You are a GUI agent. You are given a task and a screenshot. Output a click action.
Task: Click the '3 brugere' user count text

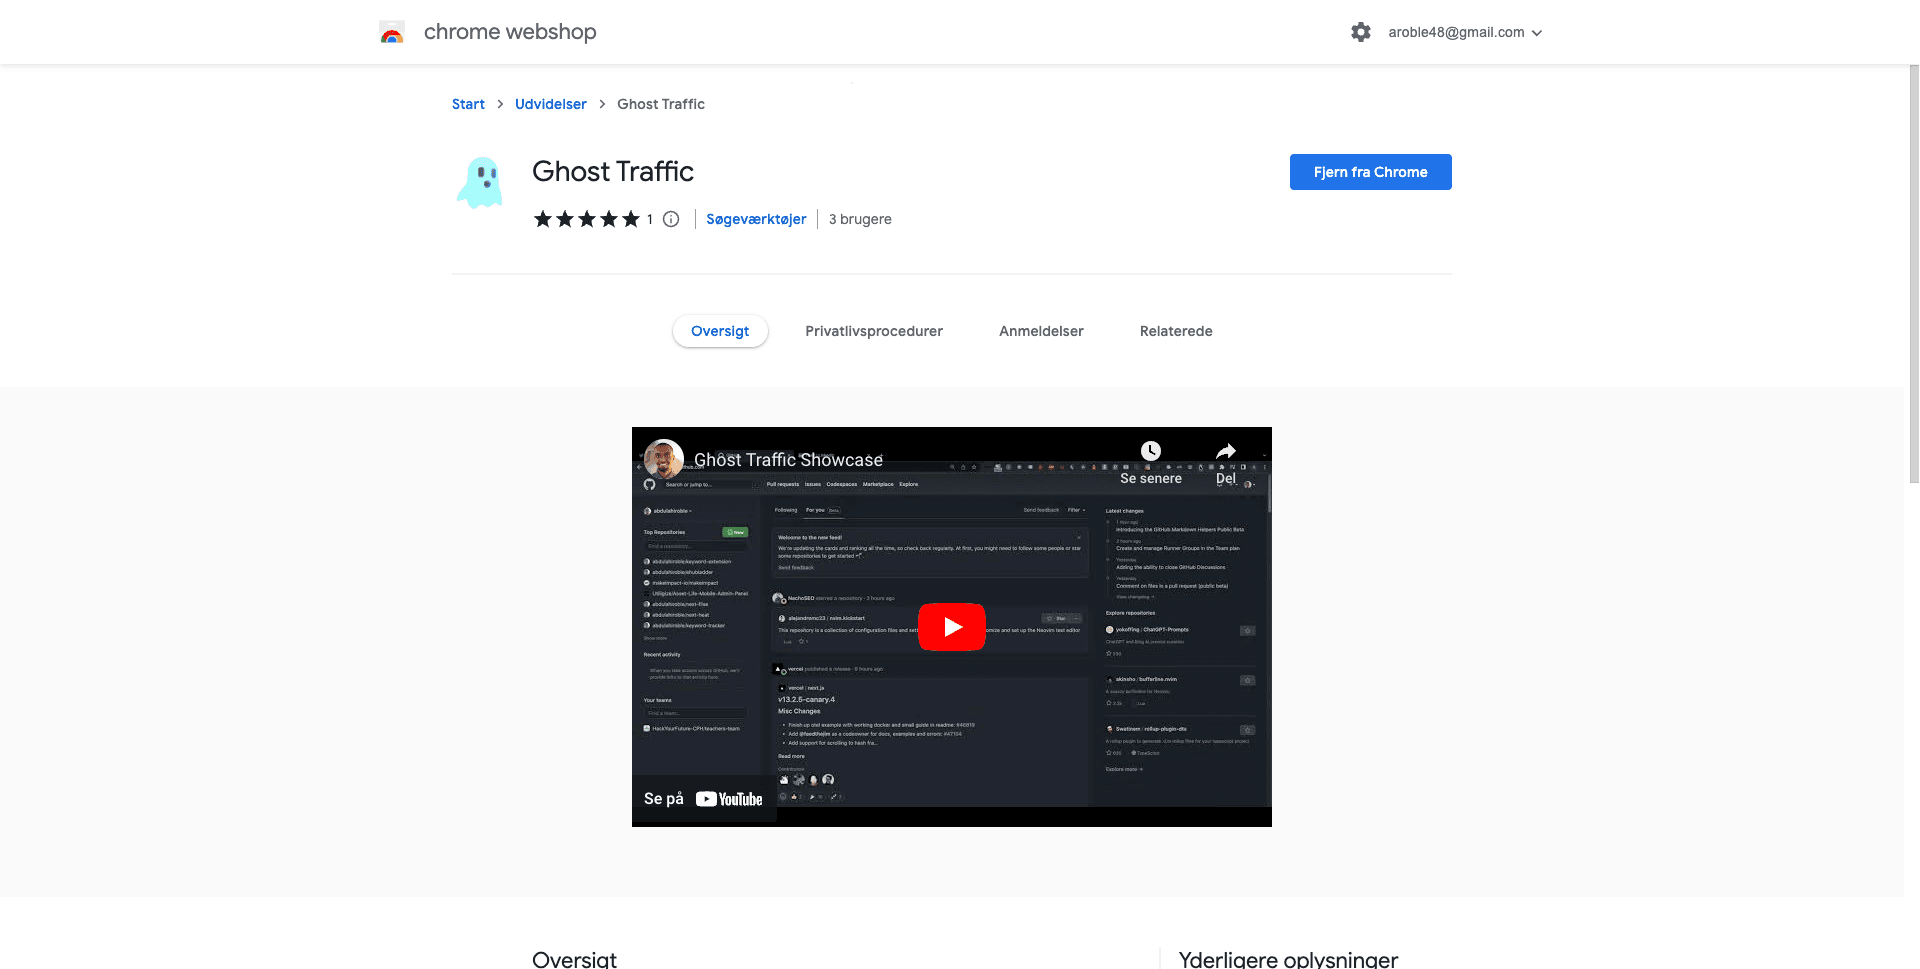click(860, 219)
